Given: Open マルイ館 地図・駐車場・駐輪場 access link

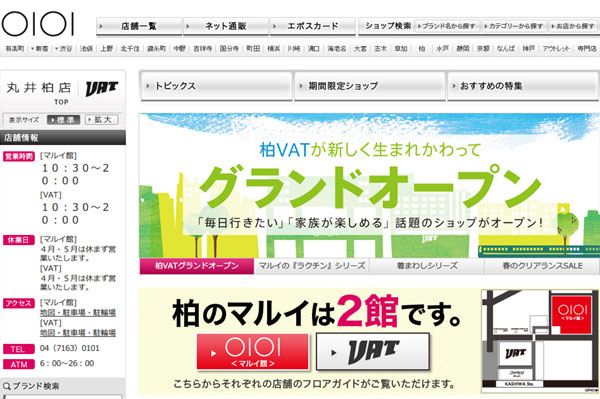Looking at the screenshot, I should coord(78,313).
